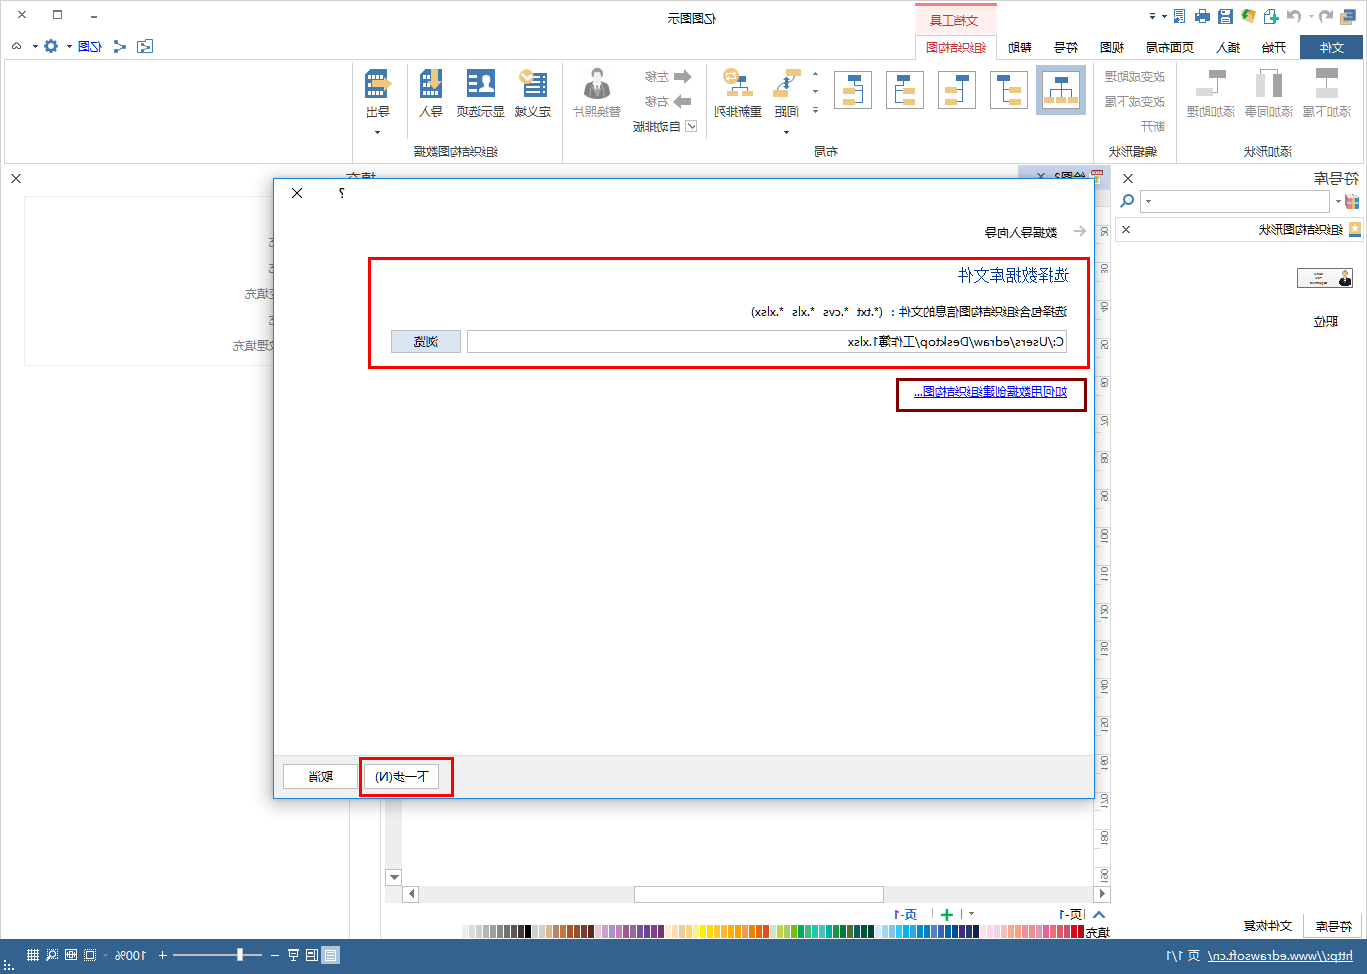Click the dialog back arrow beside 数据导入向导
Screen dimensions: 1367x974
coord(1079,231)
